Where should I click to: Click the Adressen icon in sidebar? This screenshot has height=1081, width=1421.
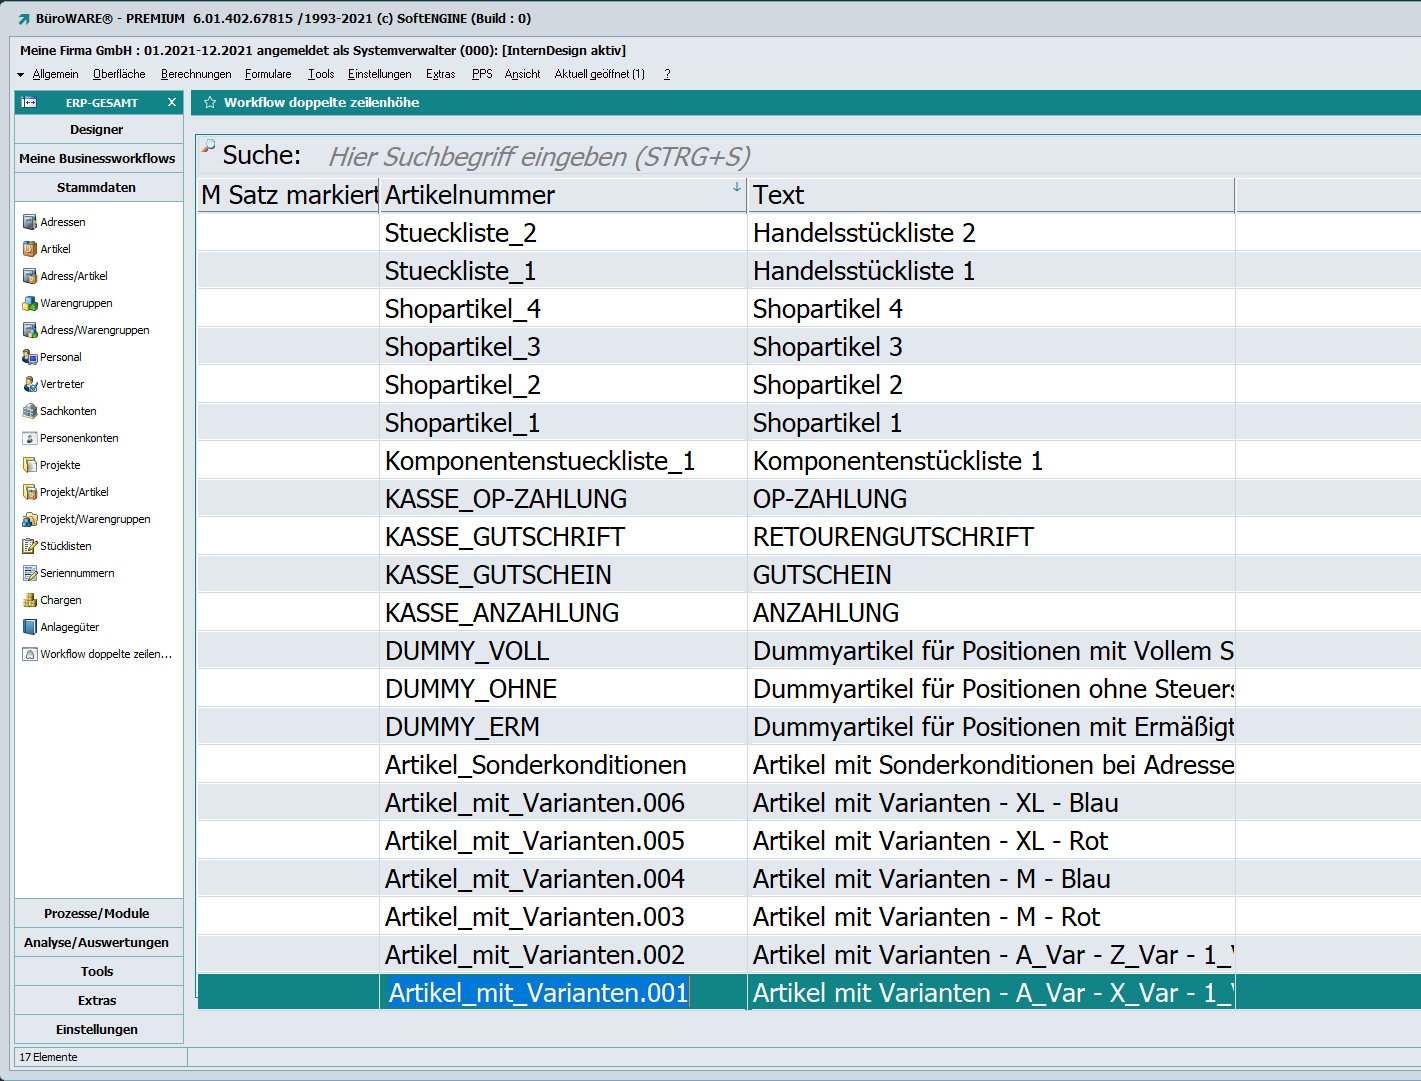(30, 222)
